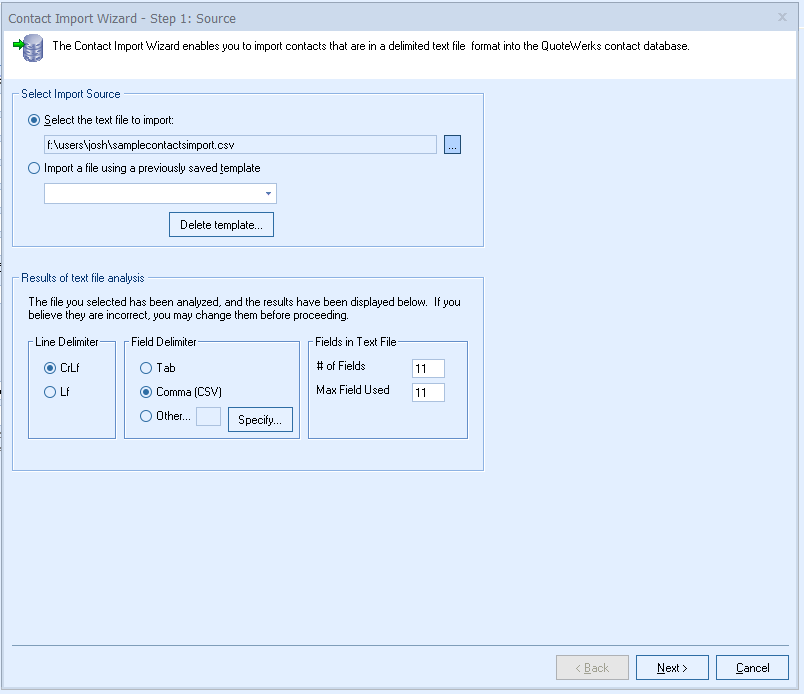The image size is (804, 694).
Task: Choose Other field delimiter option
Action: [146, 416]
